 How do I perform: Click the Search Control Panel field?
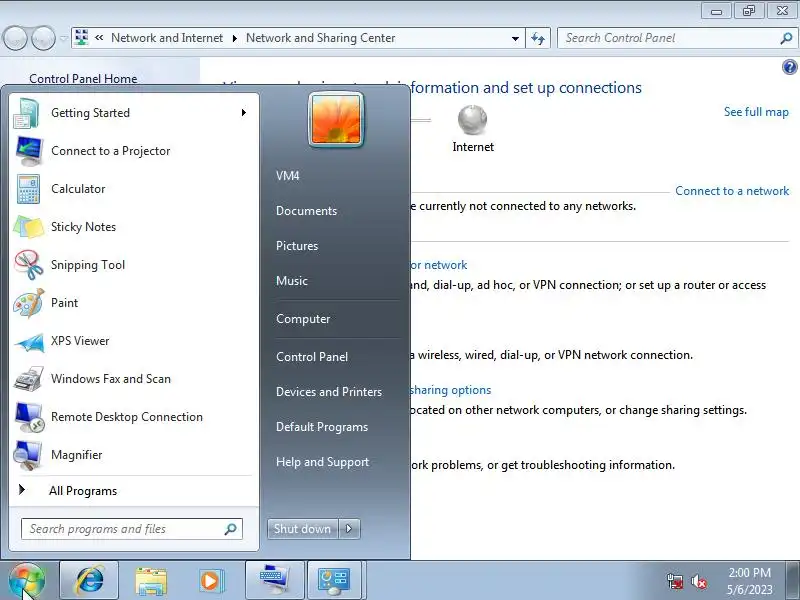[x=677, y=38]
